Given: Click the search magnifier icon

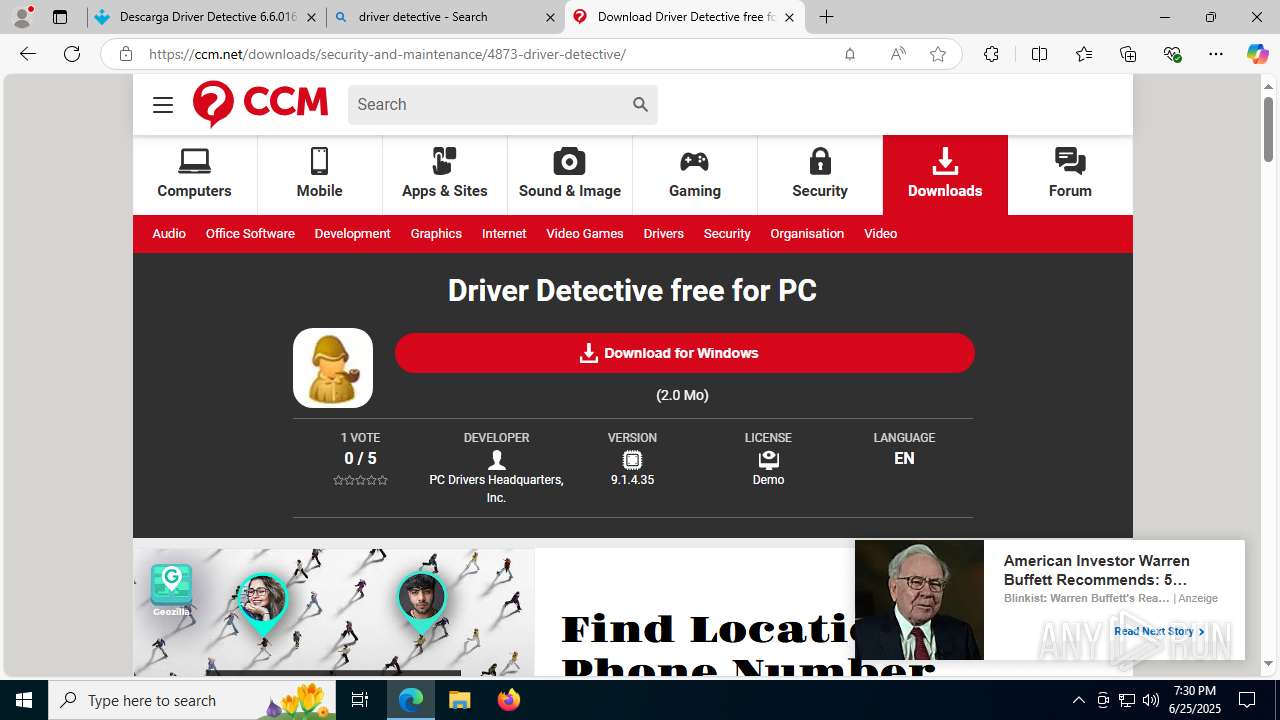Looking at the screenshot, I should pyautogui.click(x=640, y=104).
